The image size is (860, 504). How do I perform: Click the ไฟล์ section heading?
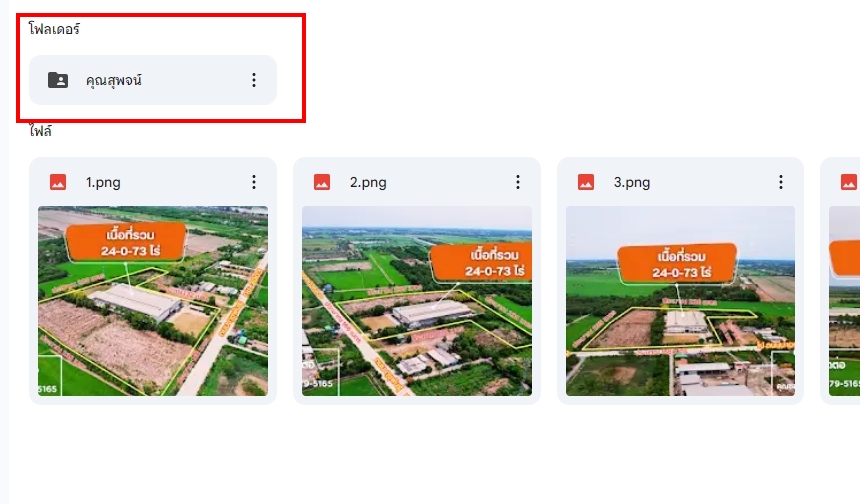(41, 131)
